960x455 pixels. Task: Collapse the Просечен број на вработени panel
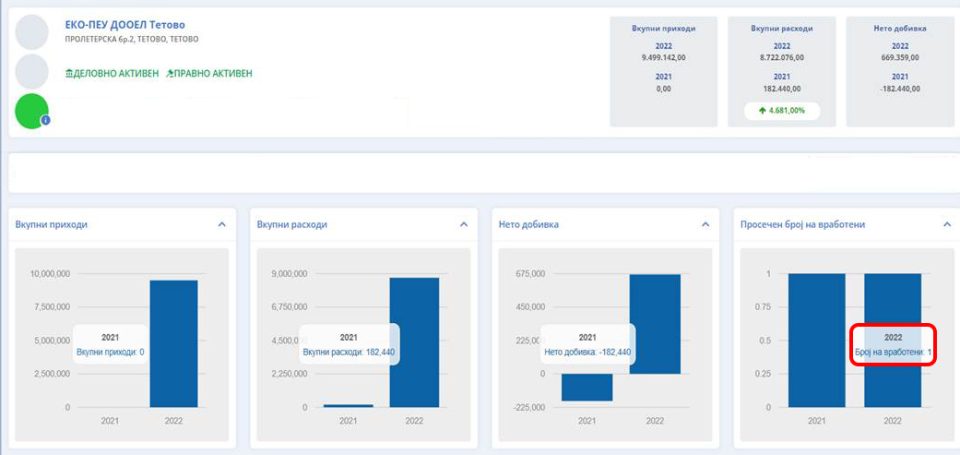947,225
